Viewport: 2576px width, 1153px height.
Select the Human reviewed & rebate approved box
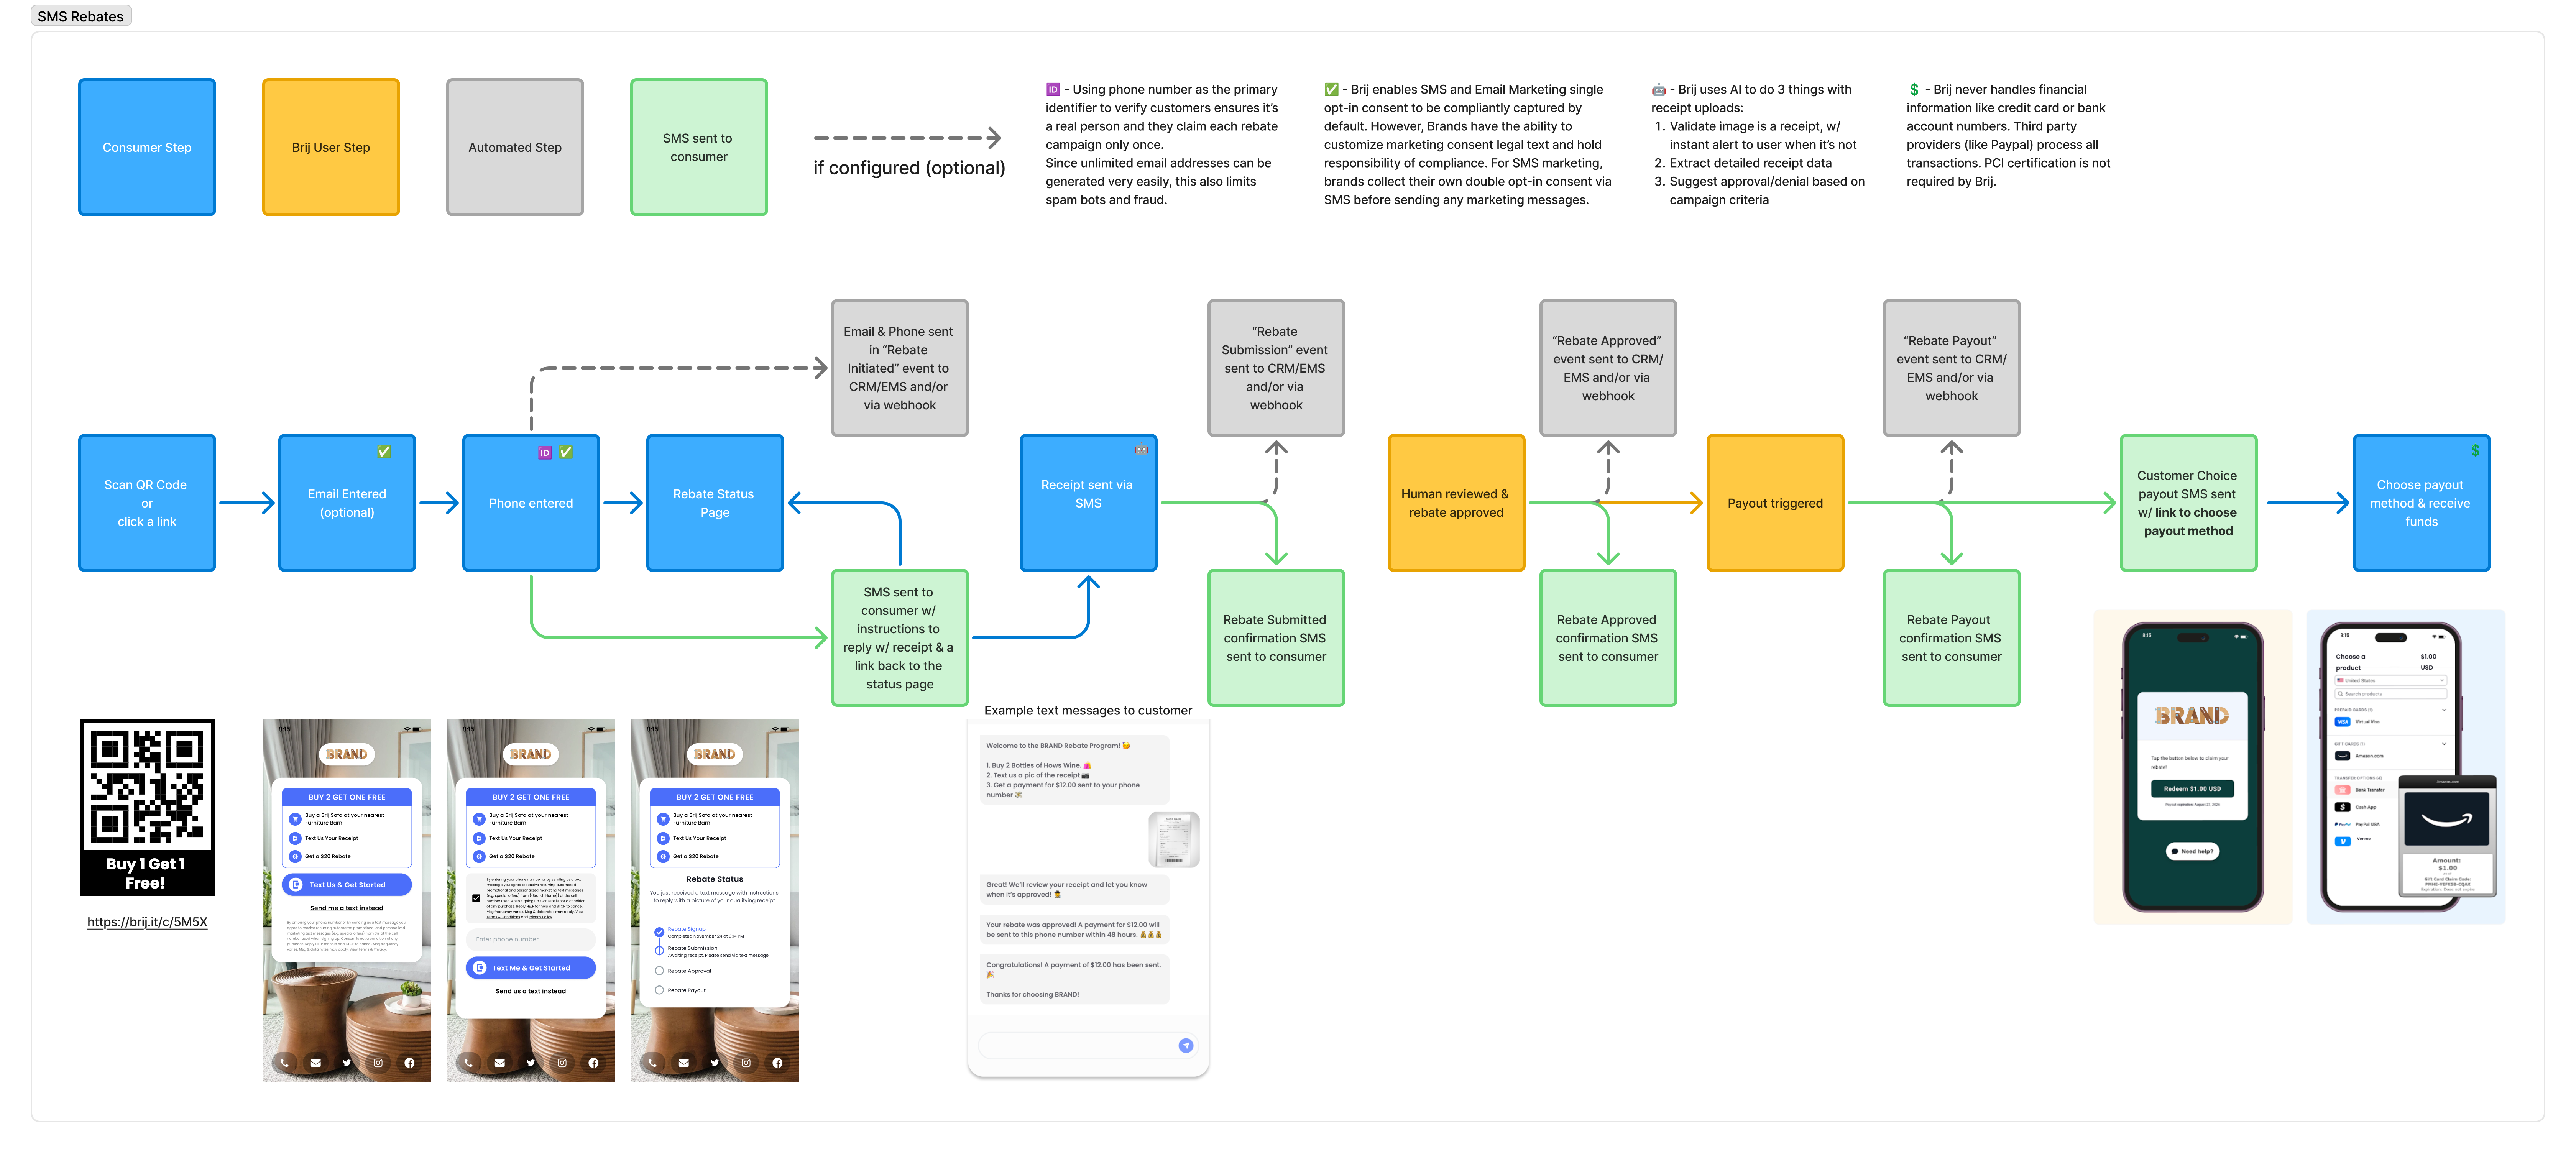click(x=1456, y=503)
